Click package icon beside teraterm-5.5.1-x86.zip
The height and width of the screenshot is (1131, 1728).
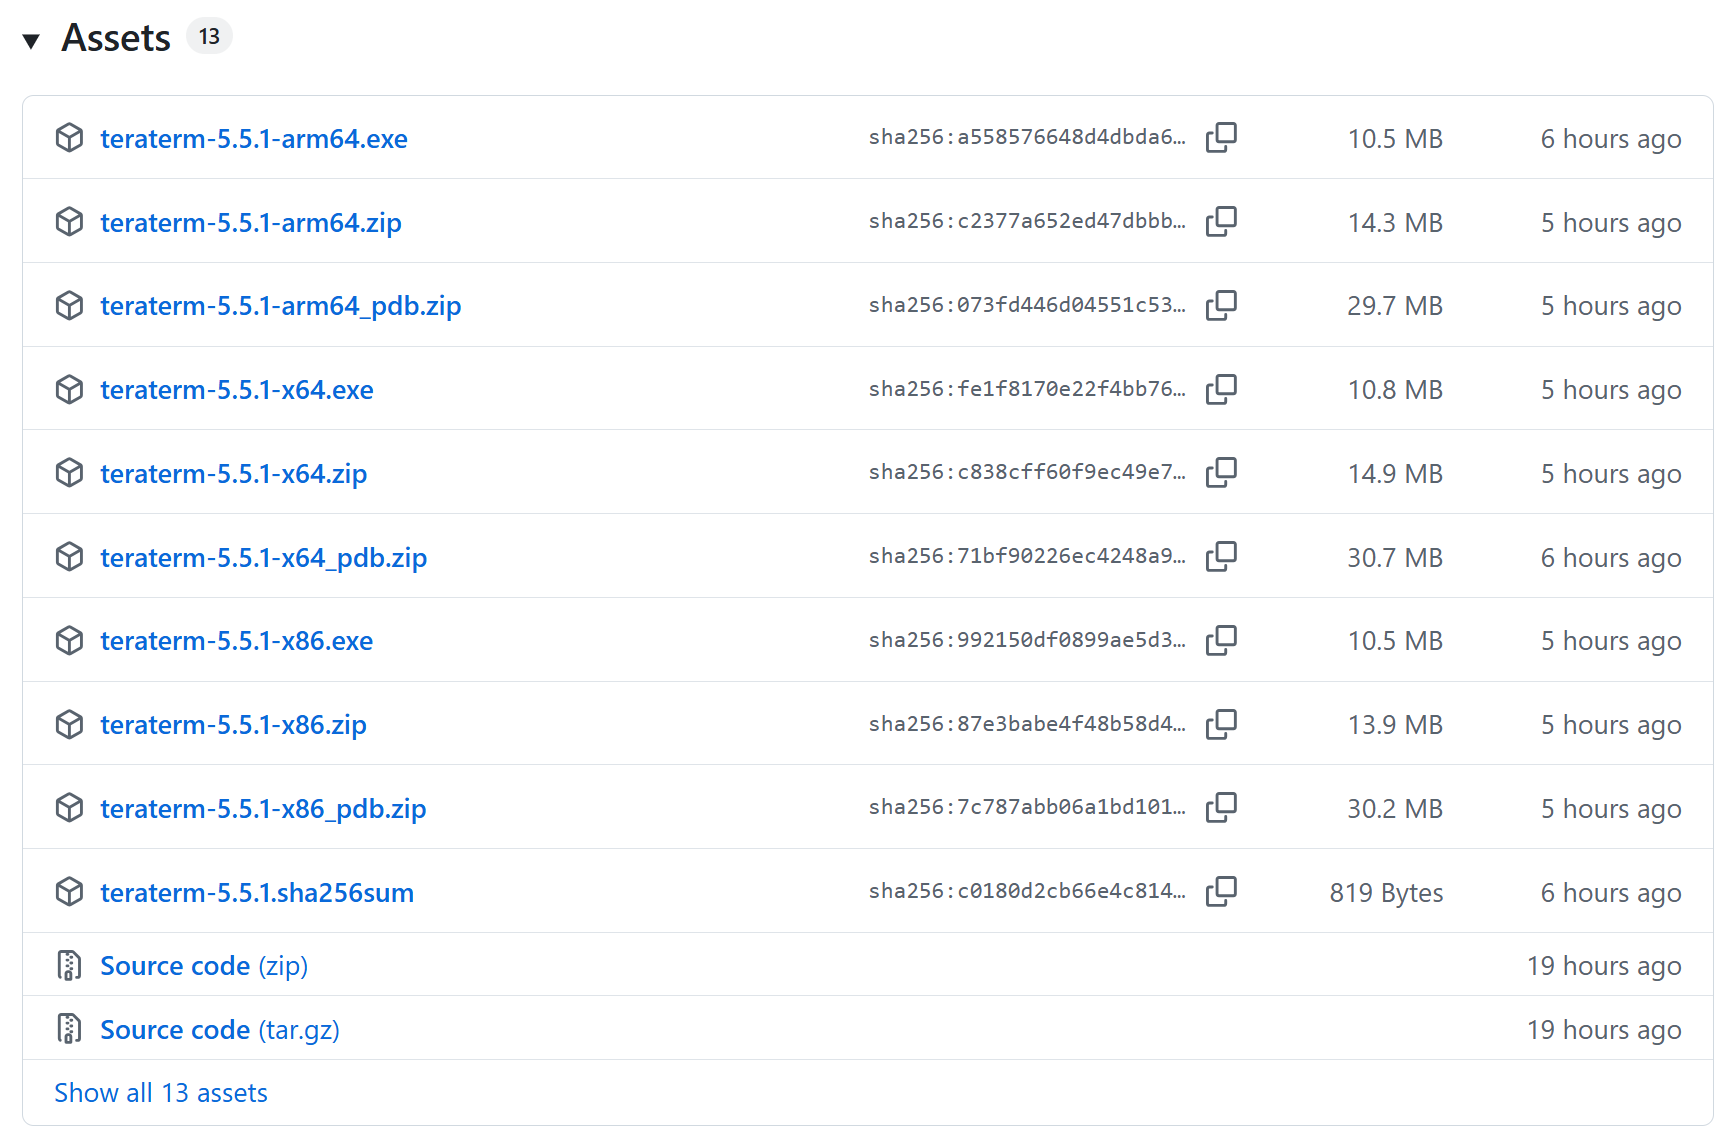click(x=69, y=724)
